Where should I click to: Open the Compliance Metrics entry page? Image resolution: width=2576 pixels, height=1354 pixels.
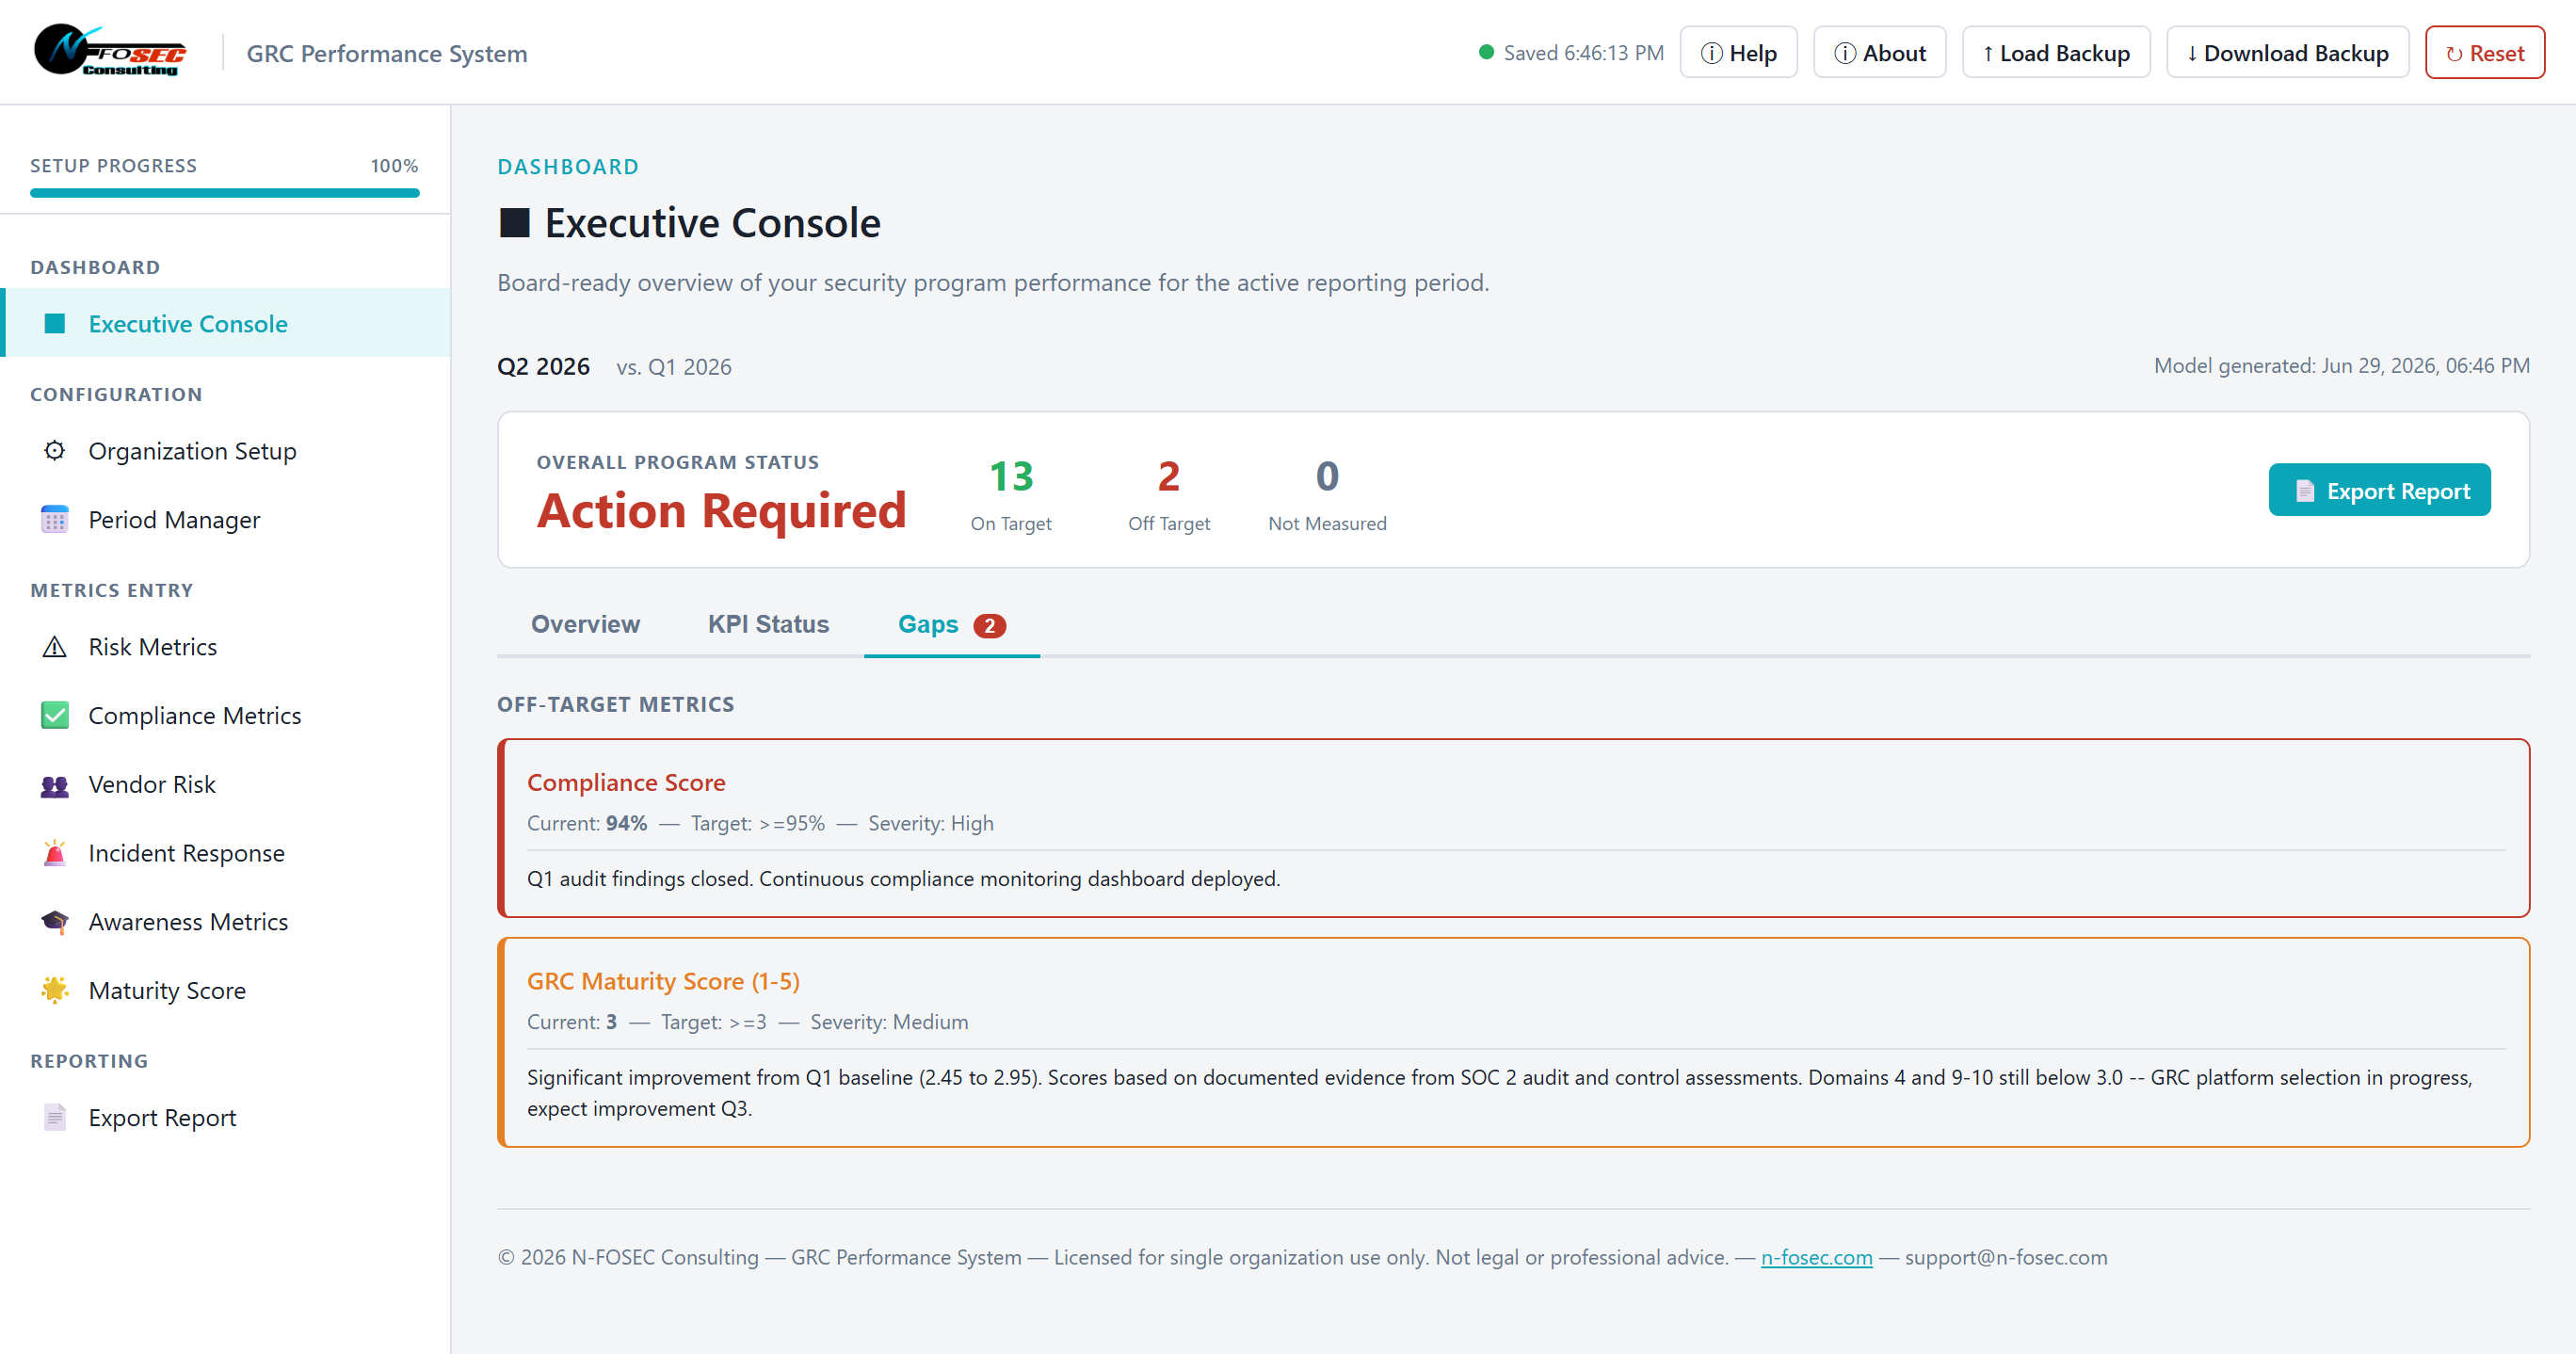click(225, 716)
